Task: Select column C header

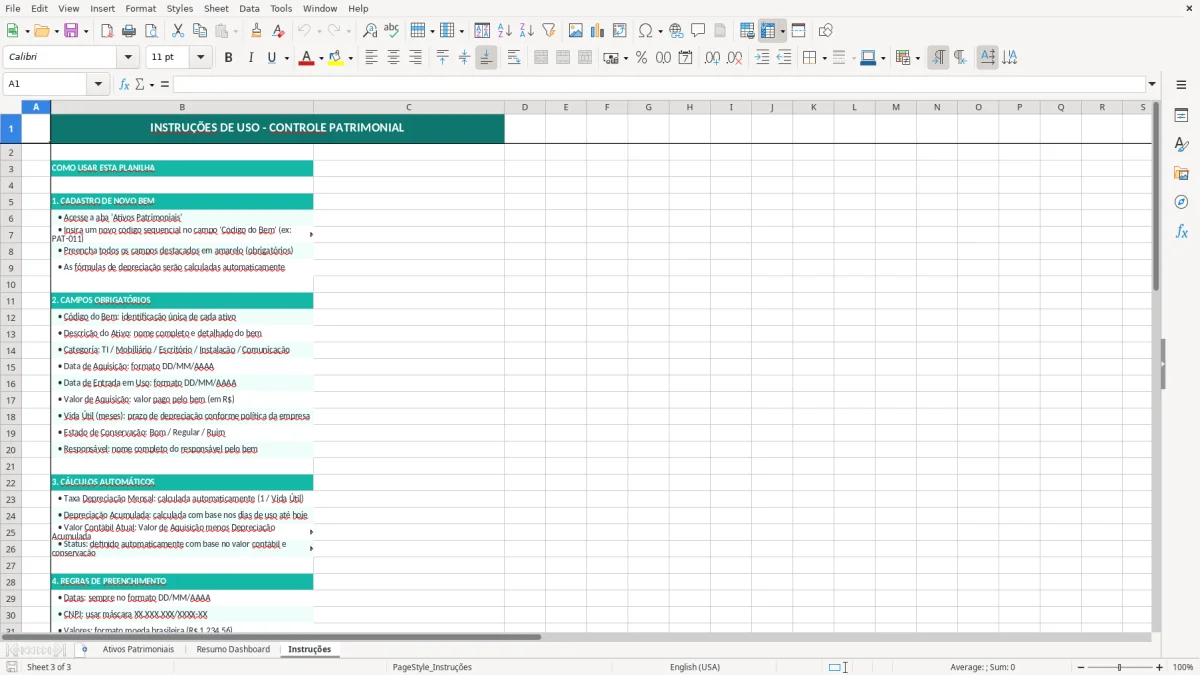Action: 409,107
